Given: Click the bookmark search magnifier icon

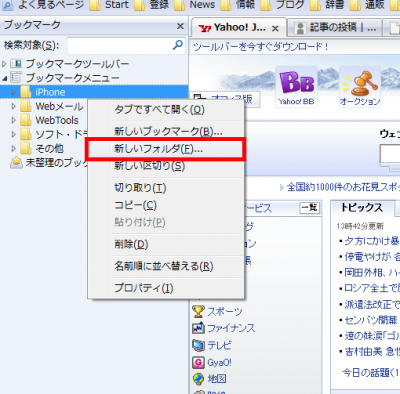Looking at the screenshot, I should tap(177, 45).
